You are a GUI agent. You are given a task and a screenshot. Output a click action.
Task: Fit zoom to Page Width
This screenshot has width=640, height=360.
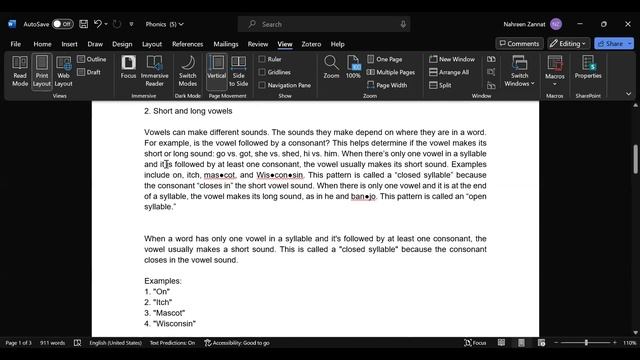(x=387, y=85)
